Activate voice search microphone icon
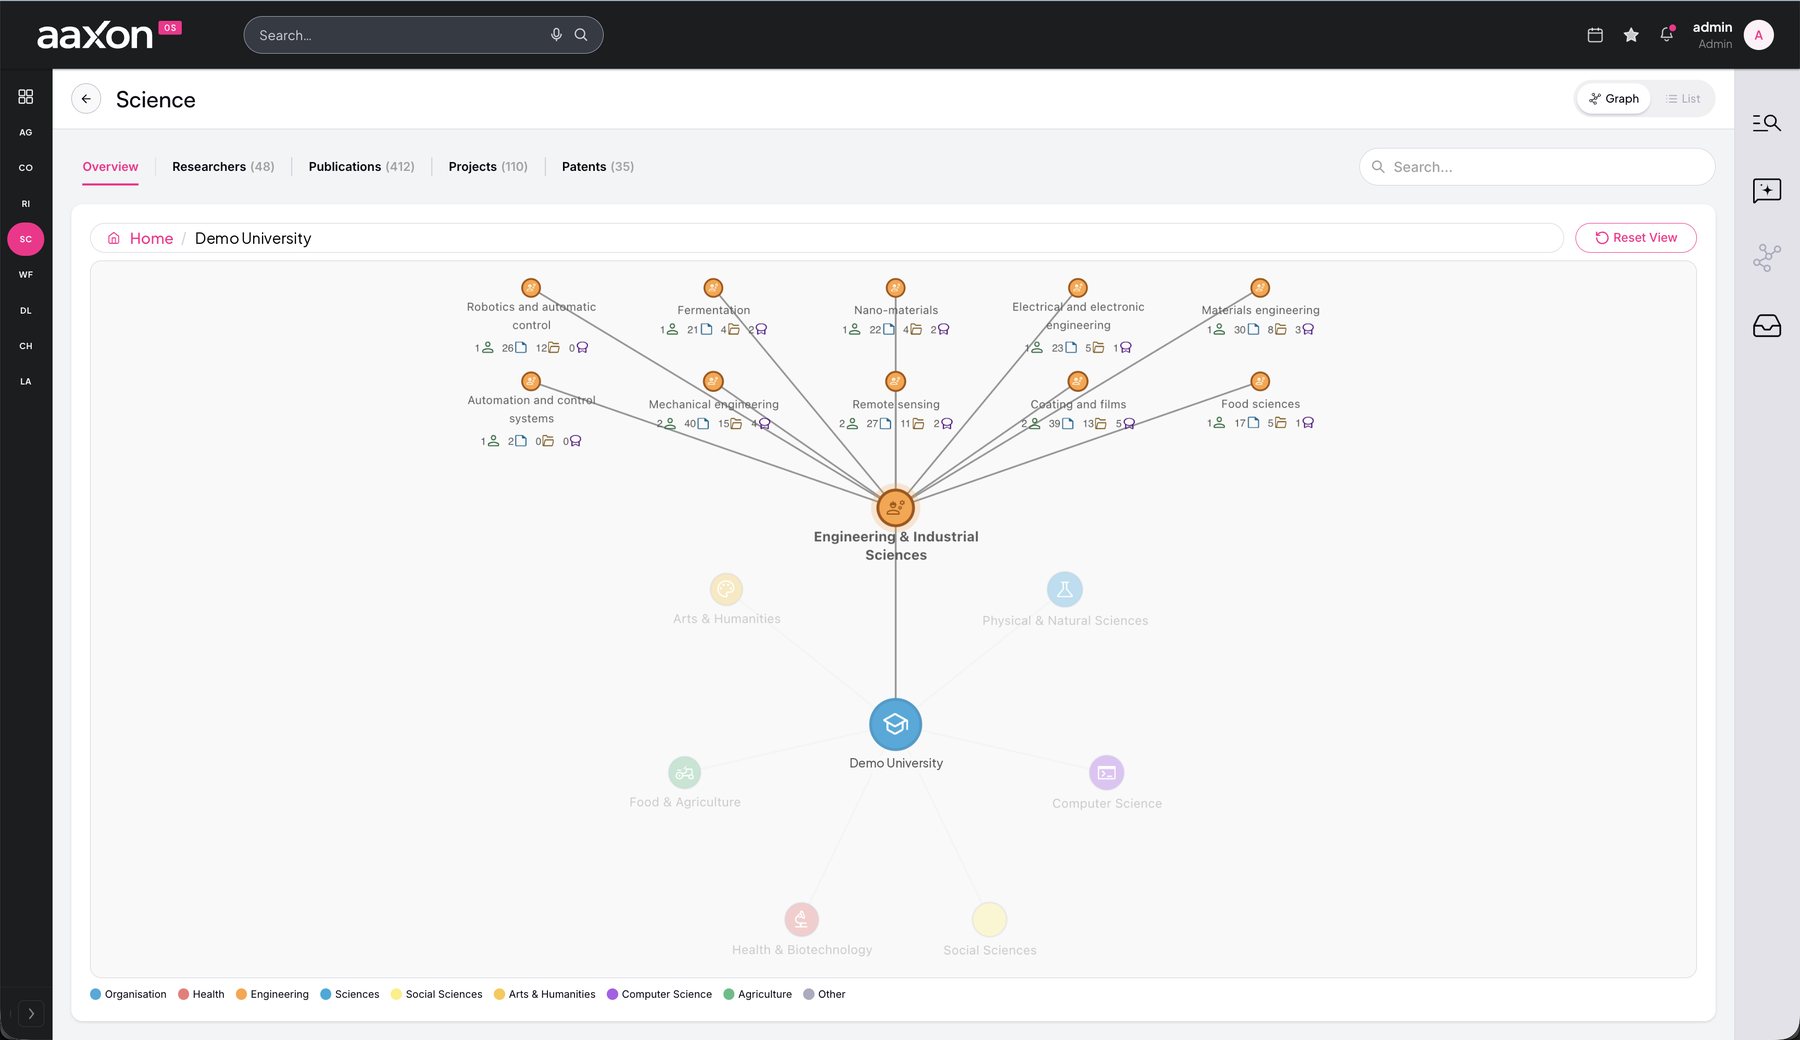1800x1040 pixels. [x=556, y=35]
